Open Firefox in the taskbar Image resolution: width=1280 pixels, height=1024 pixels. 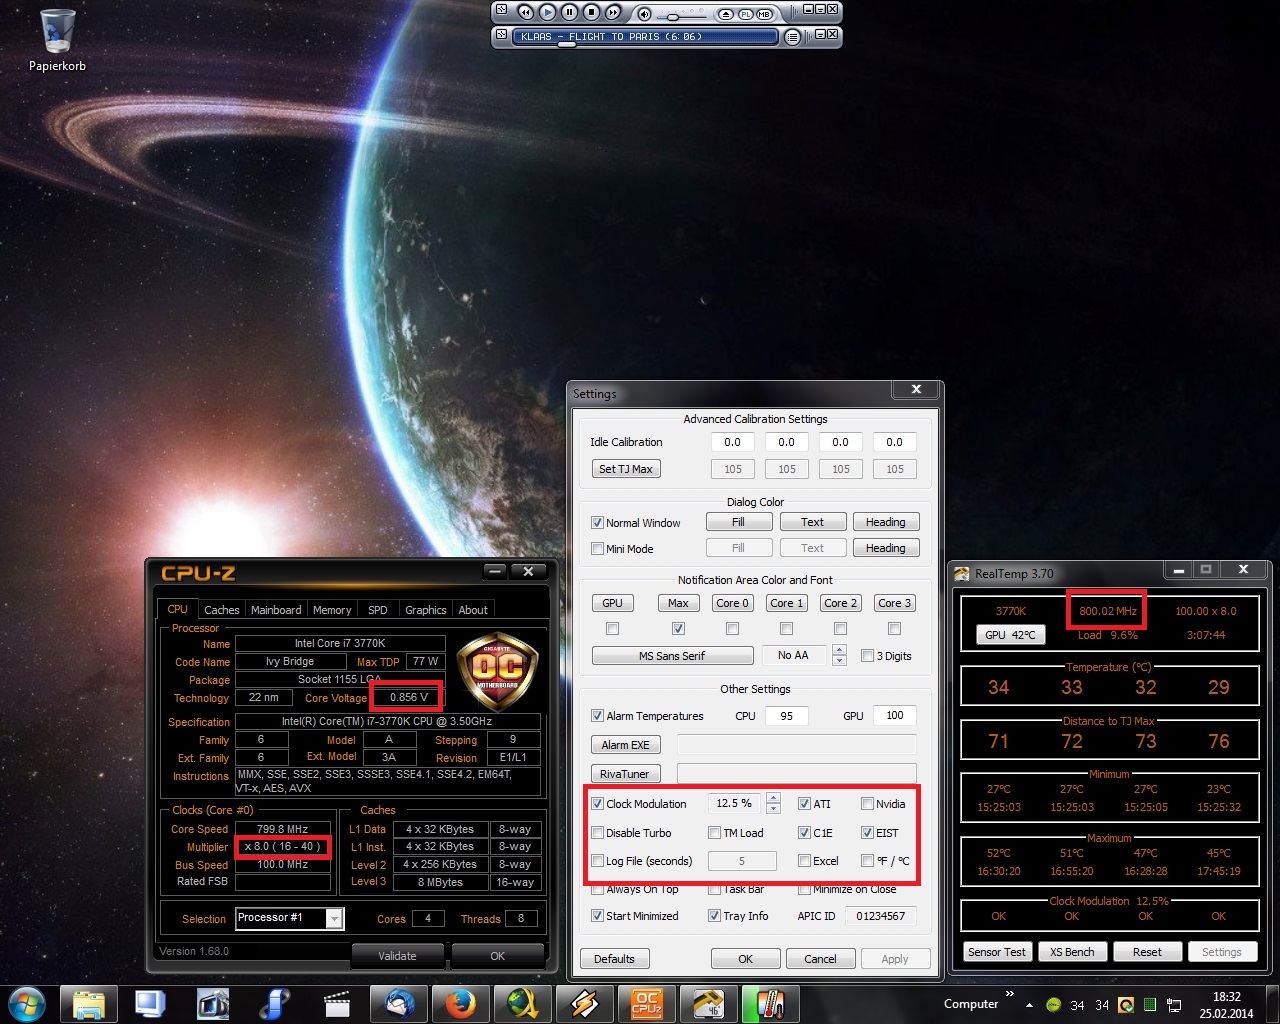[x=461, y=1004]
